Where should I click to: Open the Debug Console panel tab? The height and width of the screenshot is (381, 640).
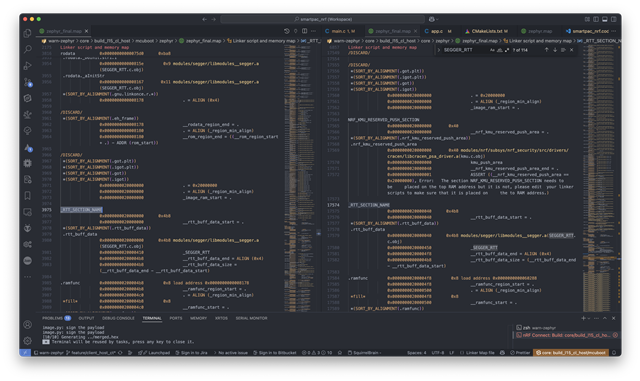(x=118, y=318)
